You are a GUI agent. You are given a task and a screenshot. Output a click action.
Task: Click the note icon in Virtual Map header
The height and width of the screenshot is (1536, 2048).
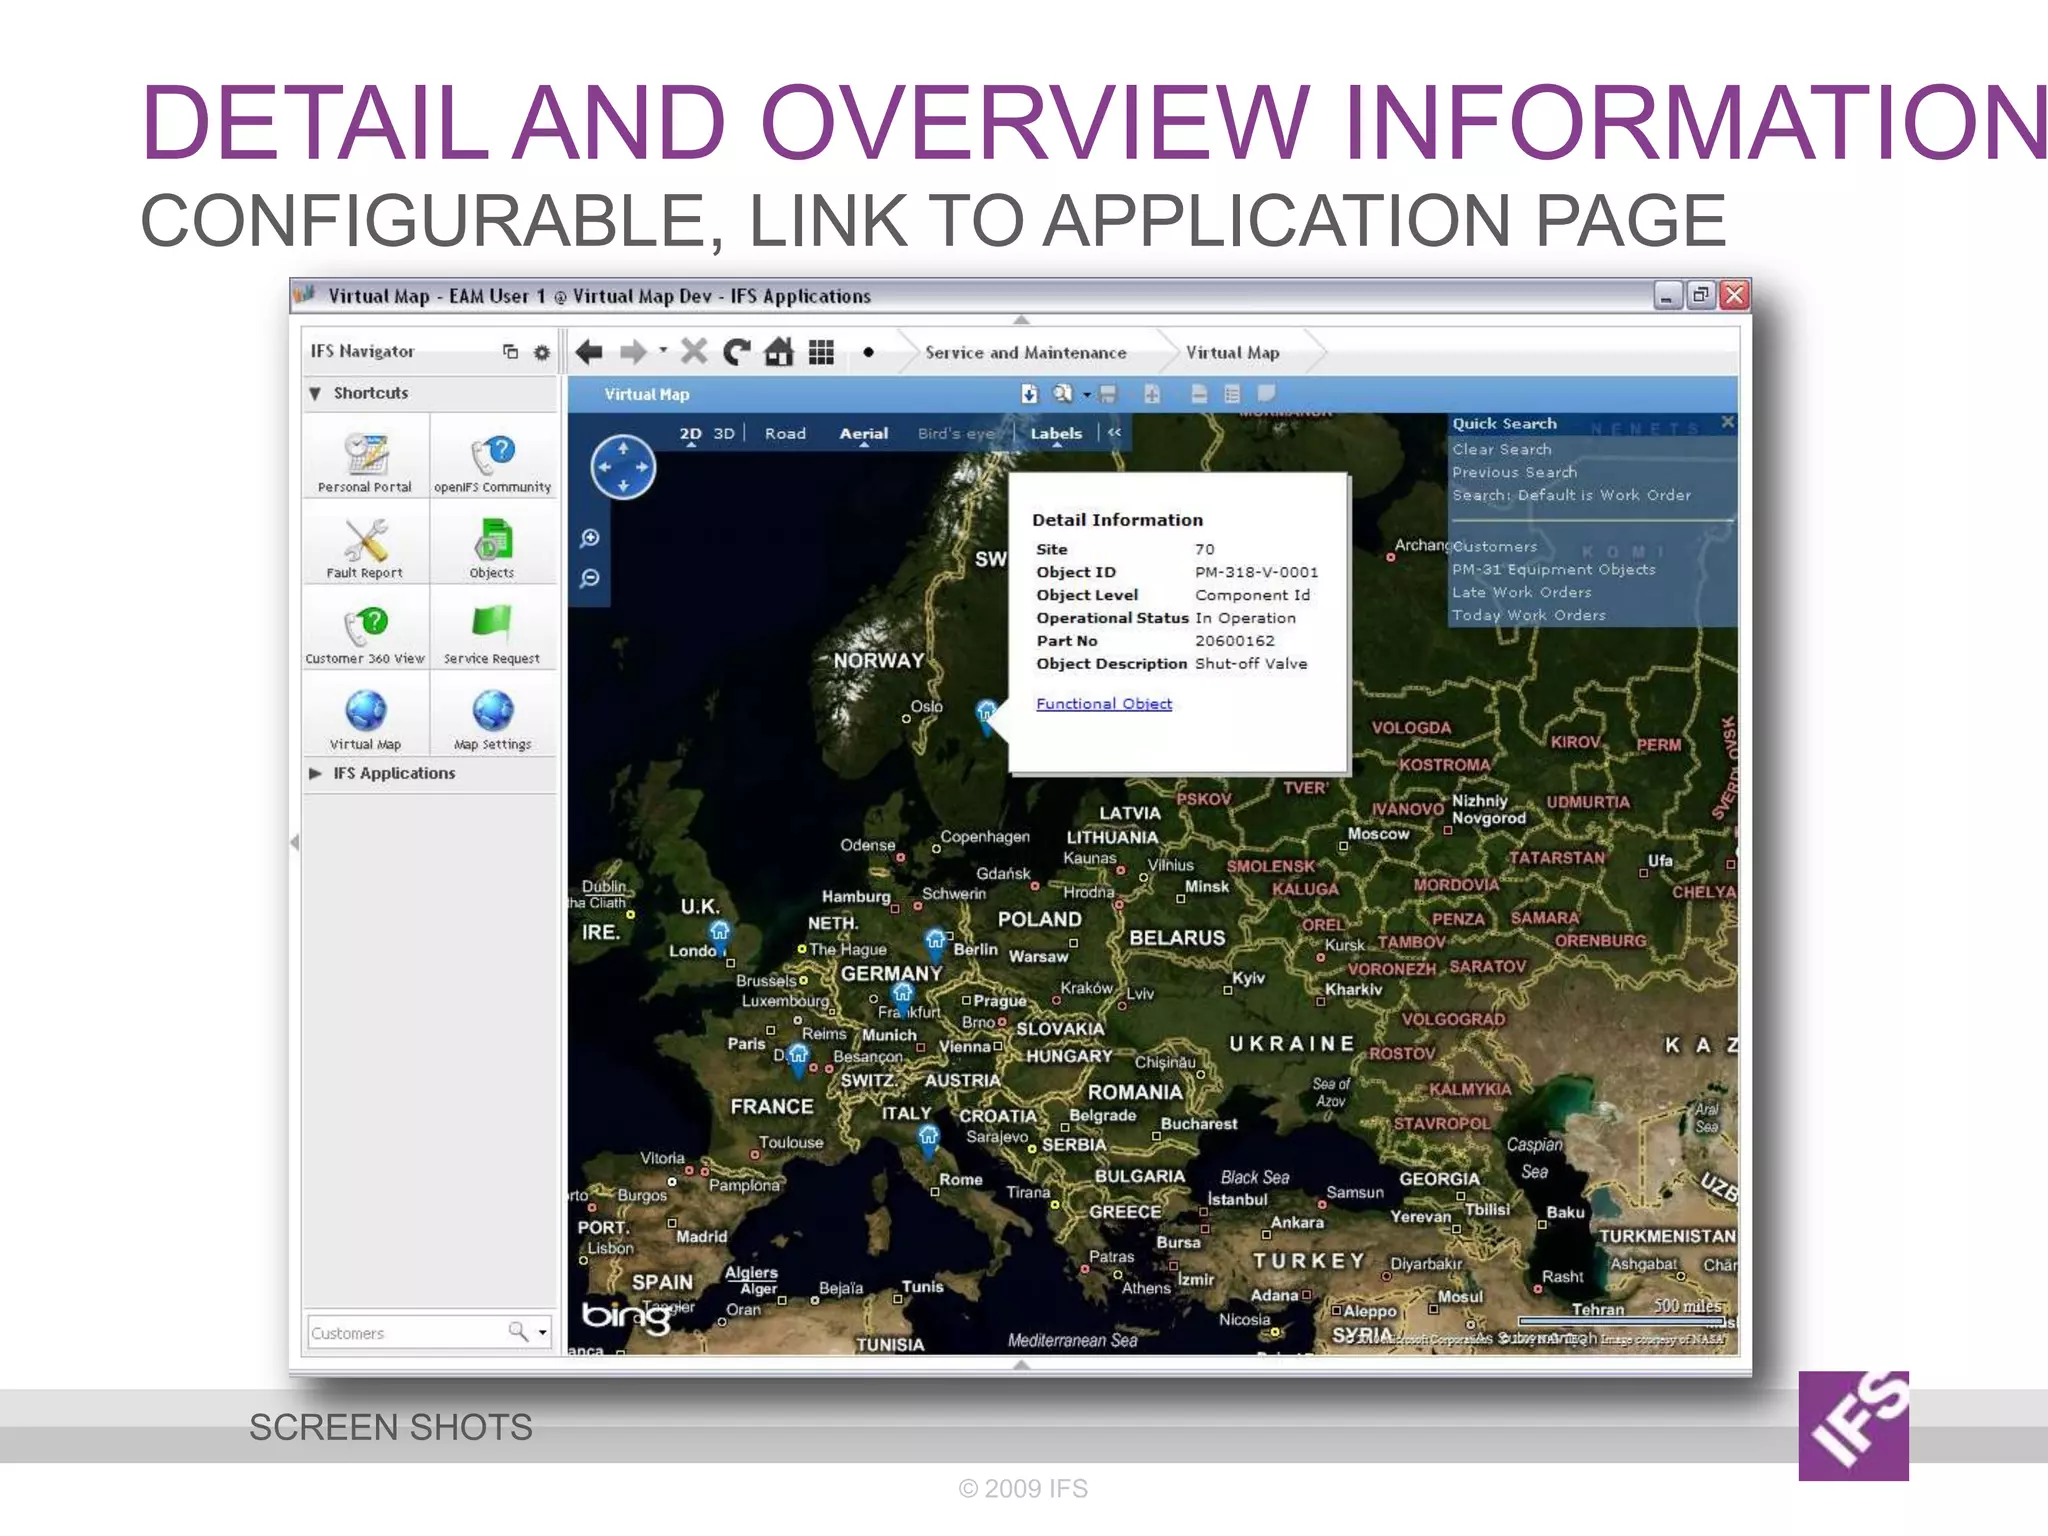click(x=1266, y=394)
